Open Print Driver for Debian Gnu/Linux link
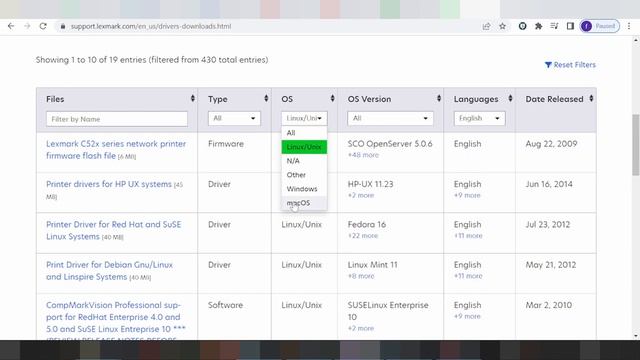 pos(109,271)
